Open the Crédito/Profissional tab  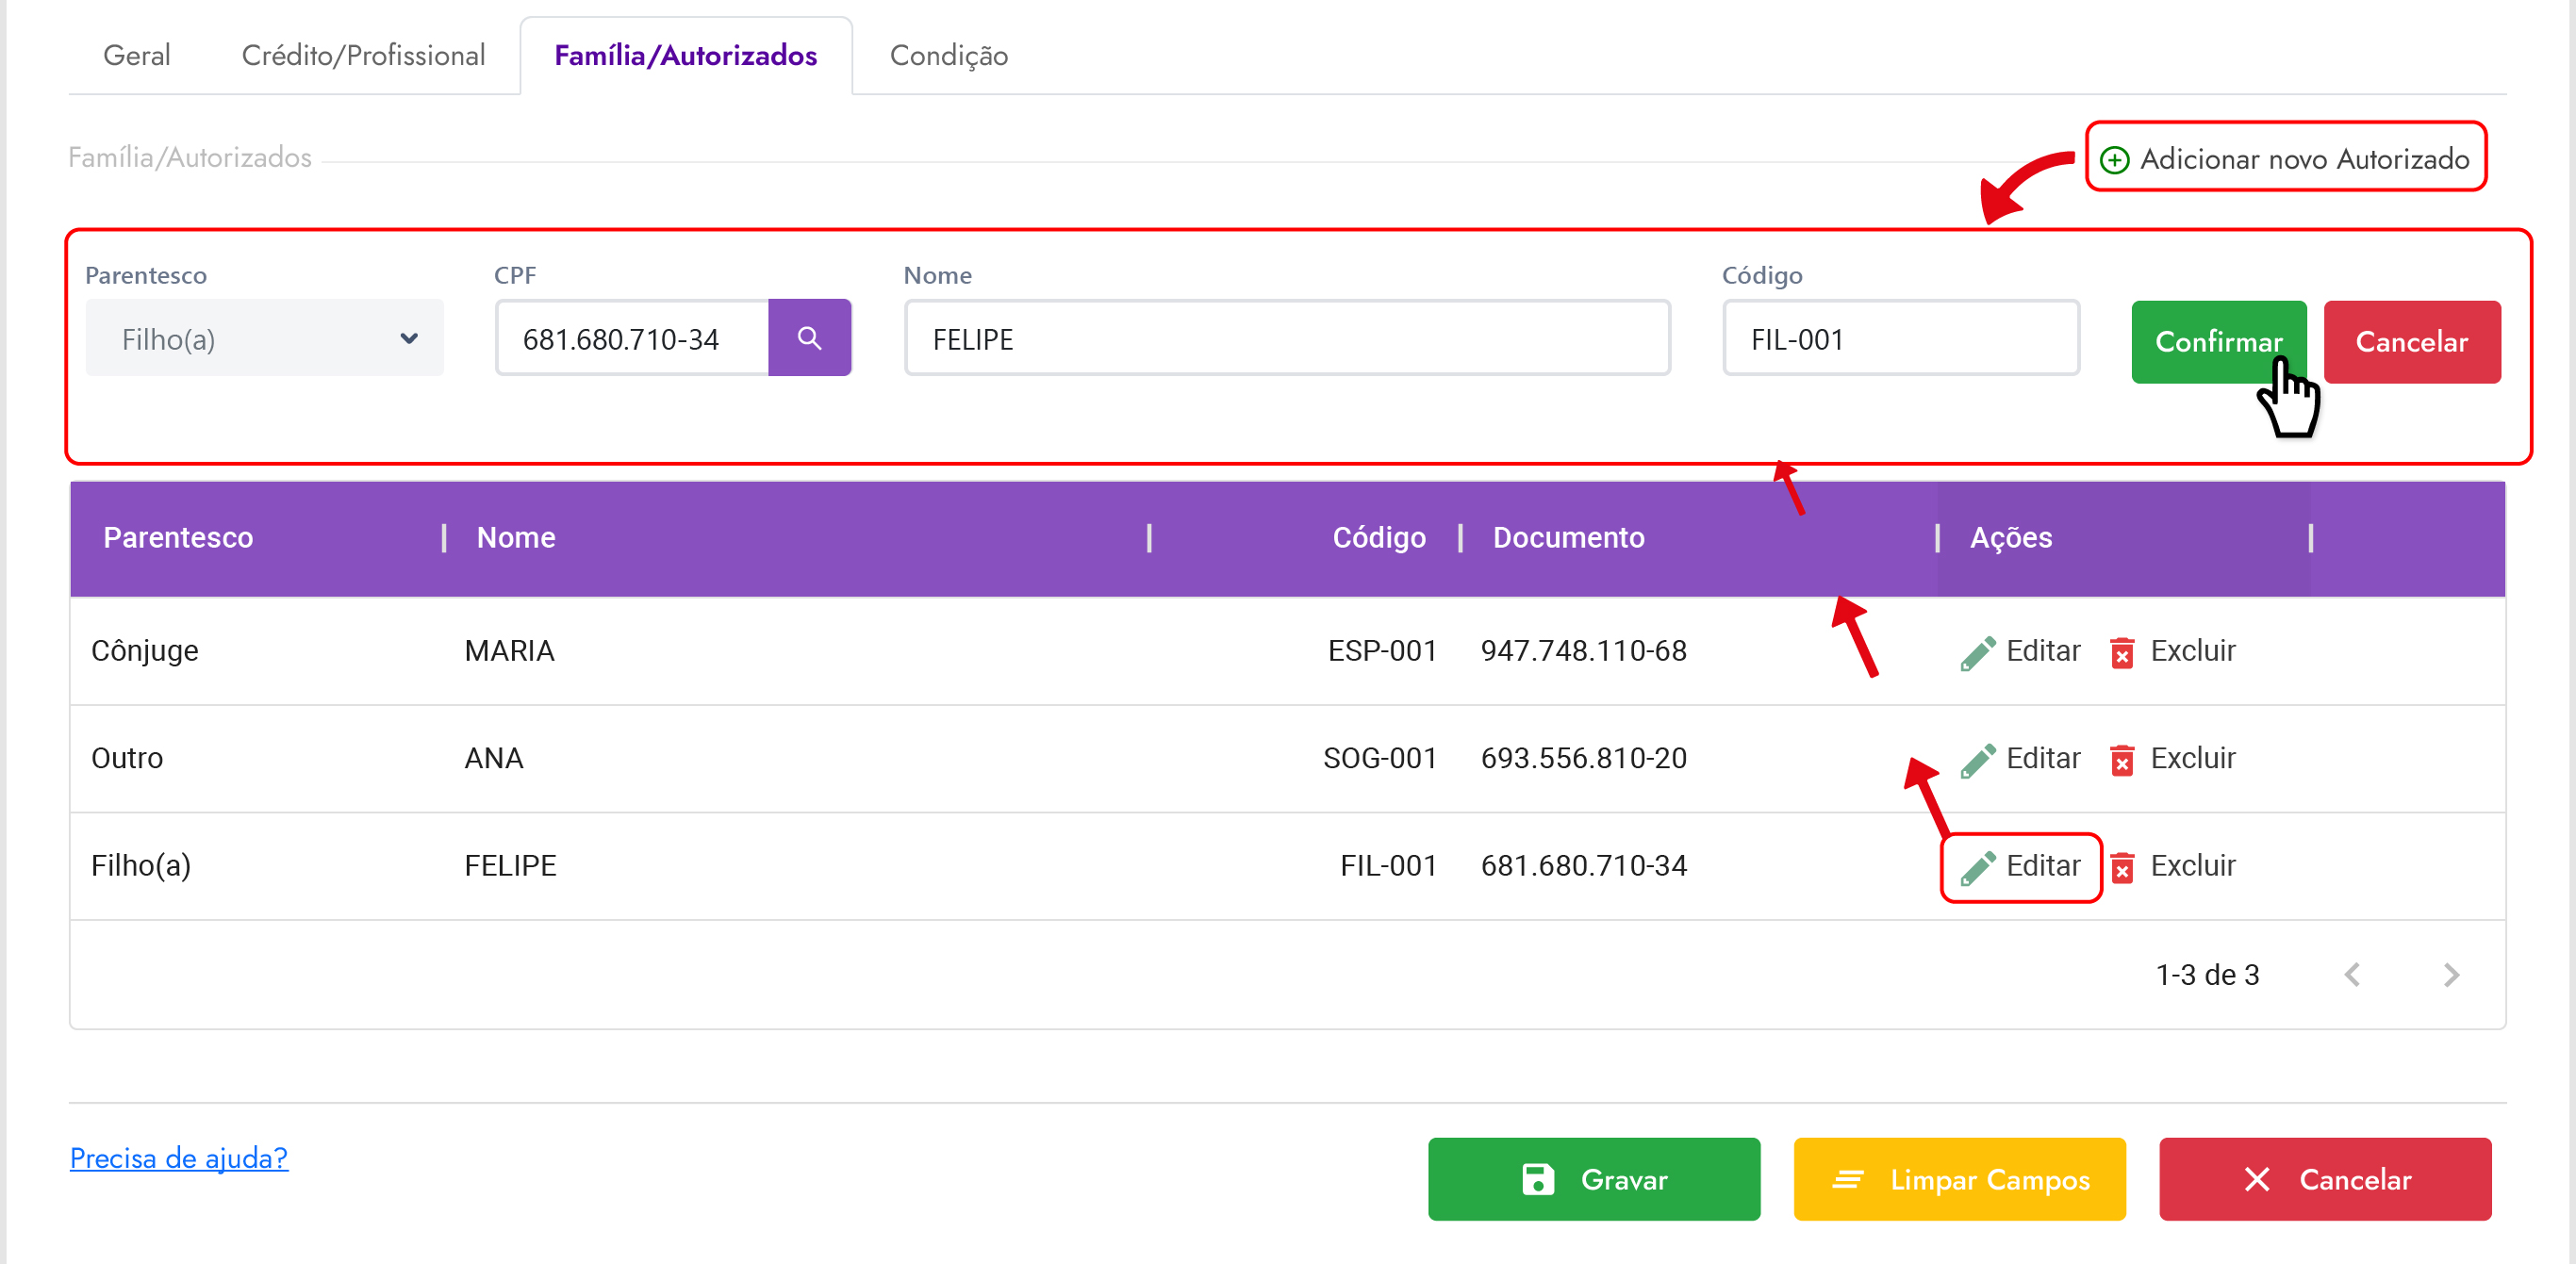point(363,55)
